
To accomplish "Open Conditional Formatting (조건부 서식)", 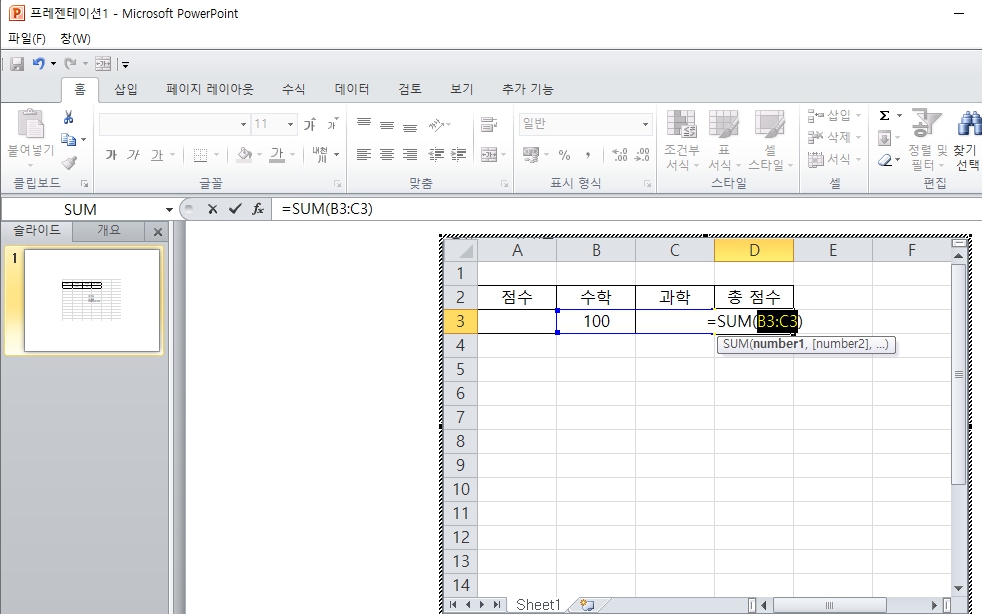I will [x=681, y=140].
